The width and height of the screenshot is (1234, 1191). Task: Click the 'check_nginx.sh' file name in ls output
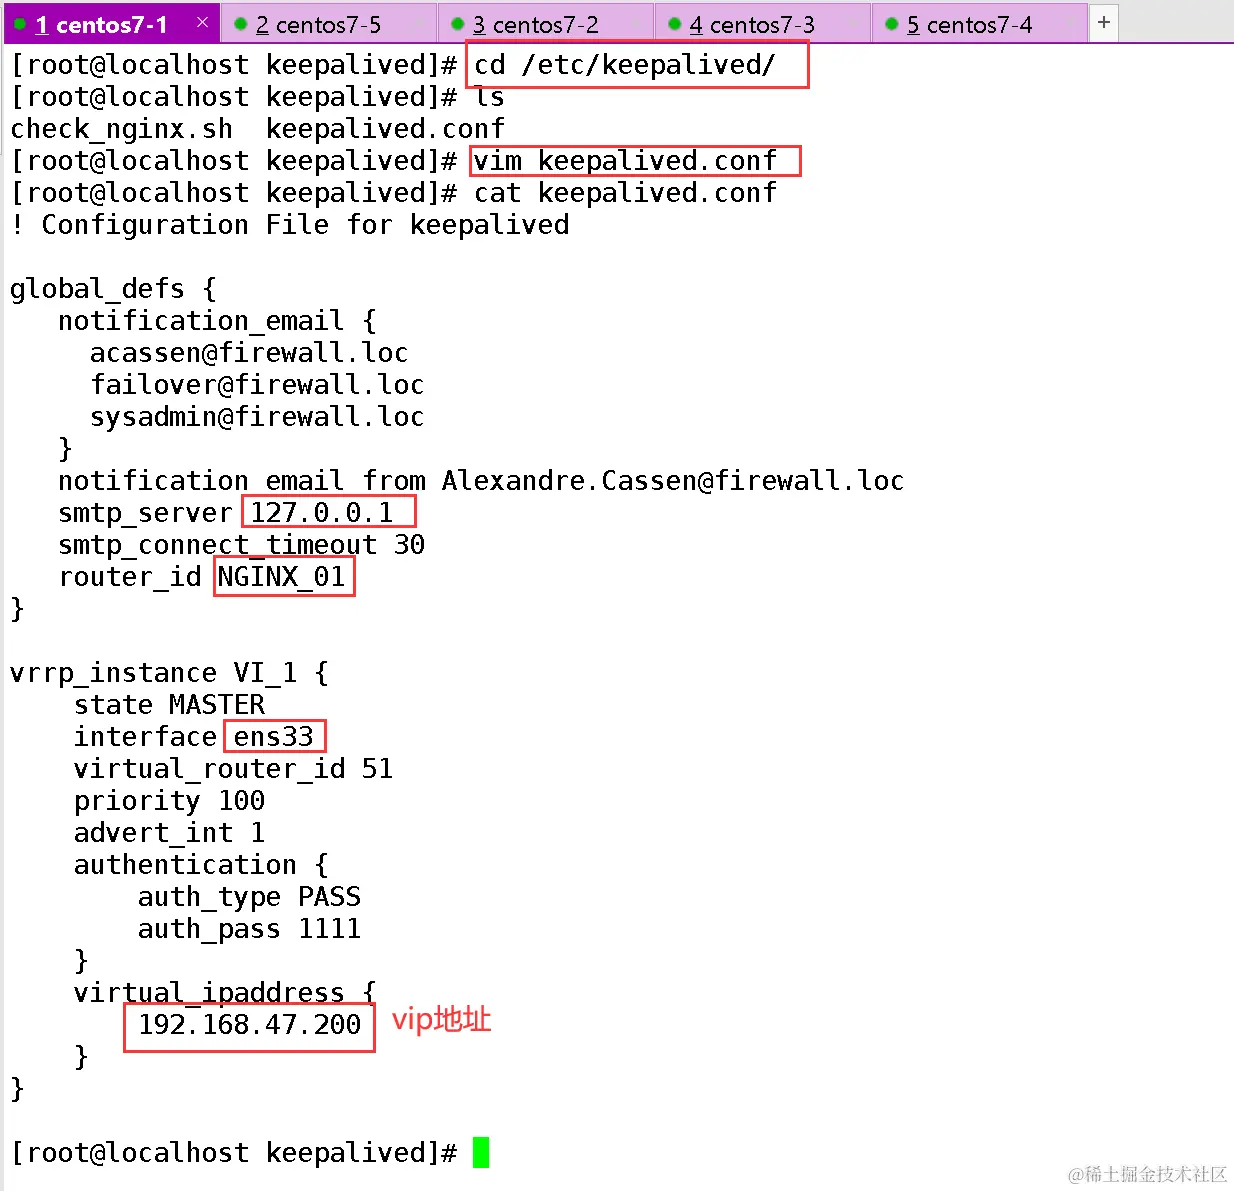pyautogui.click(x=122, y=129)
